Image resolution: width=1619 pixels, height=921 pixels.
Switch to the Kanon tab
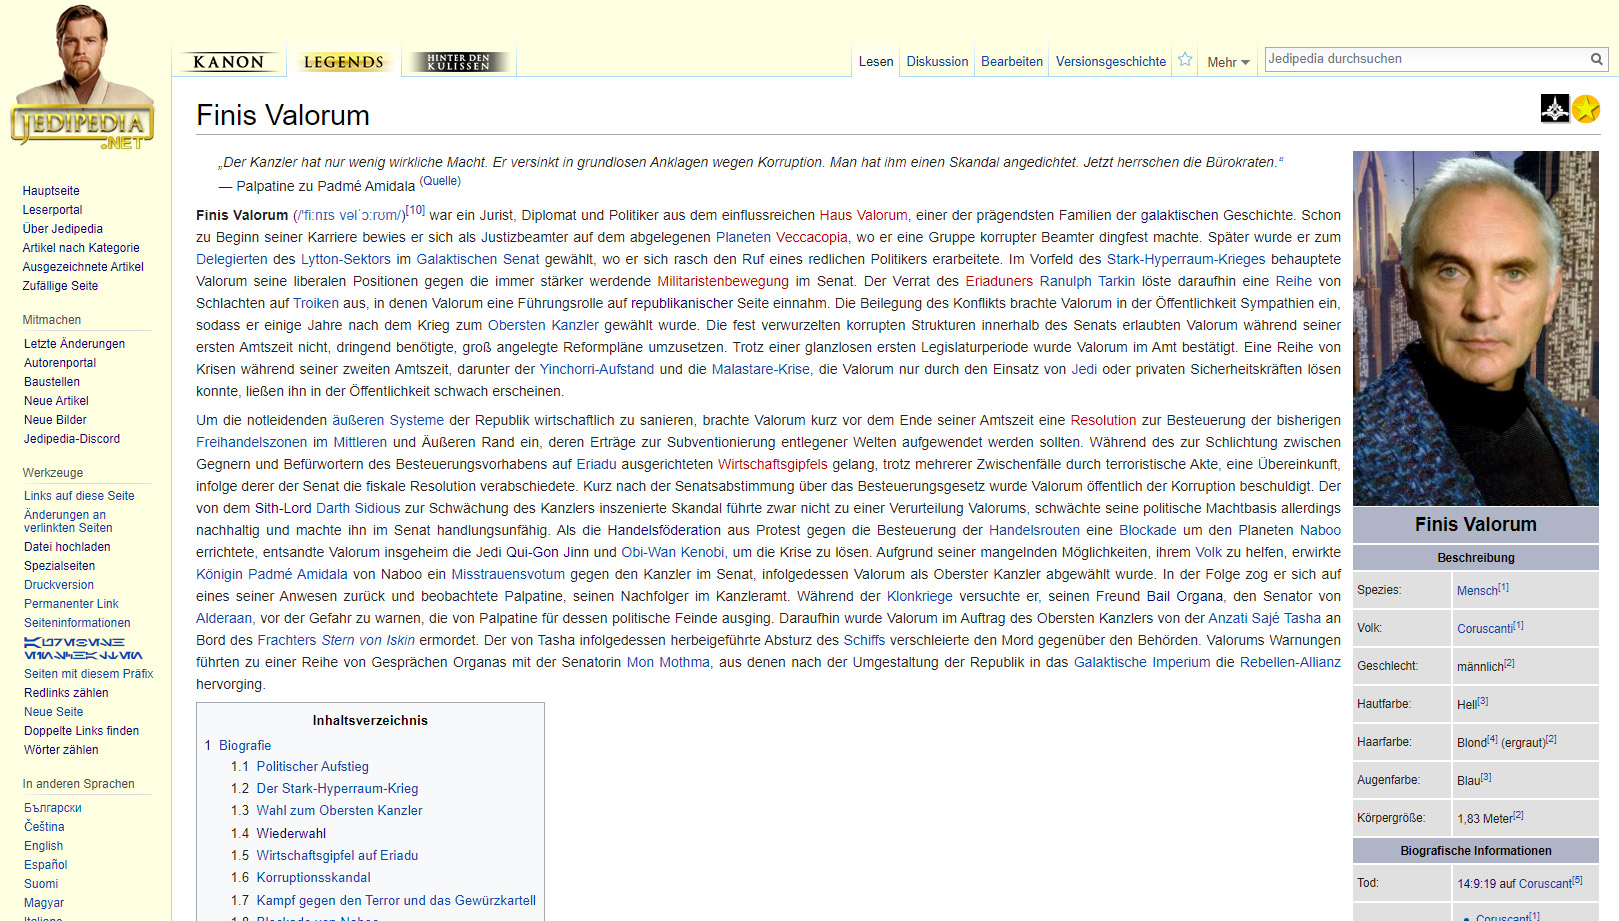pos(229,62)
